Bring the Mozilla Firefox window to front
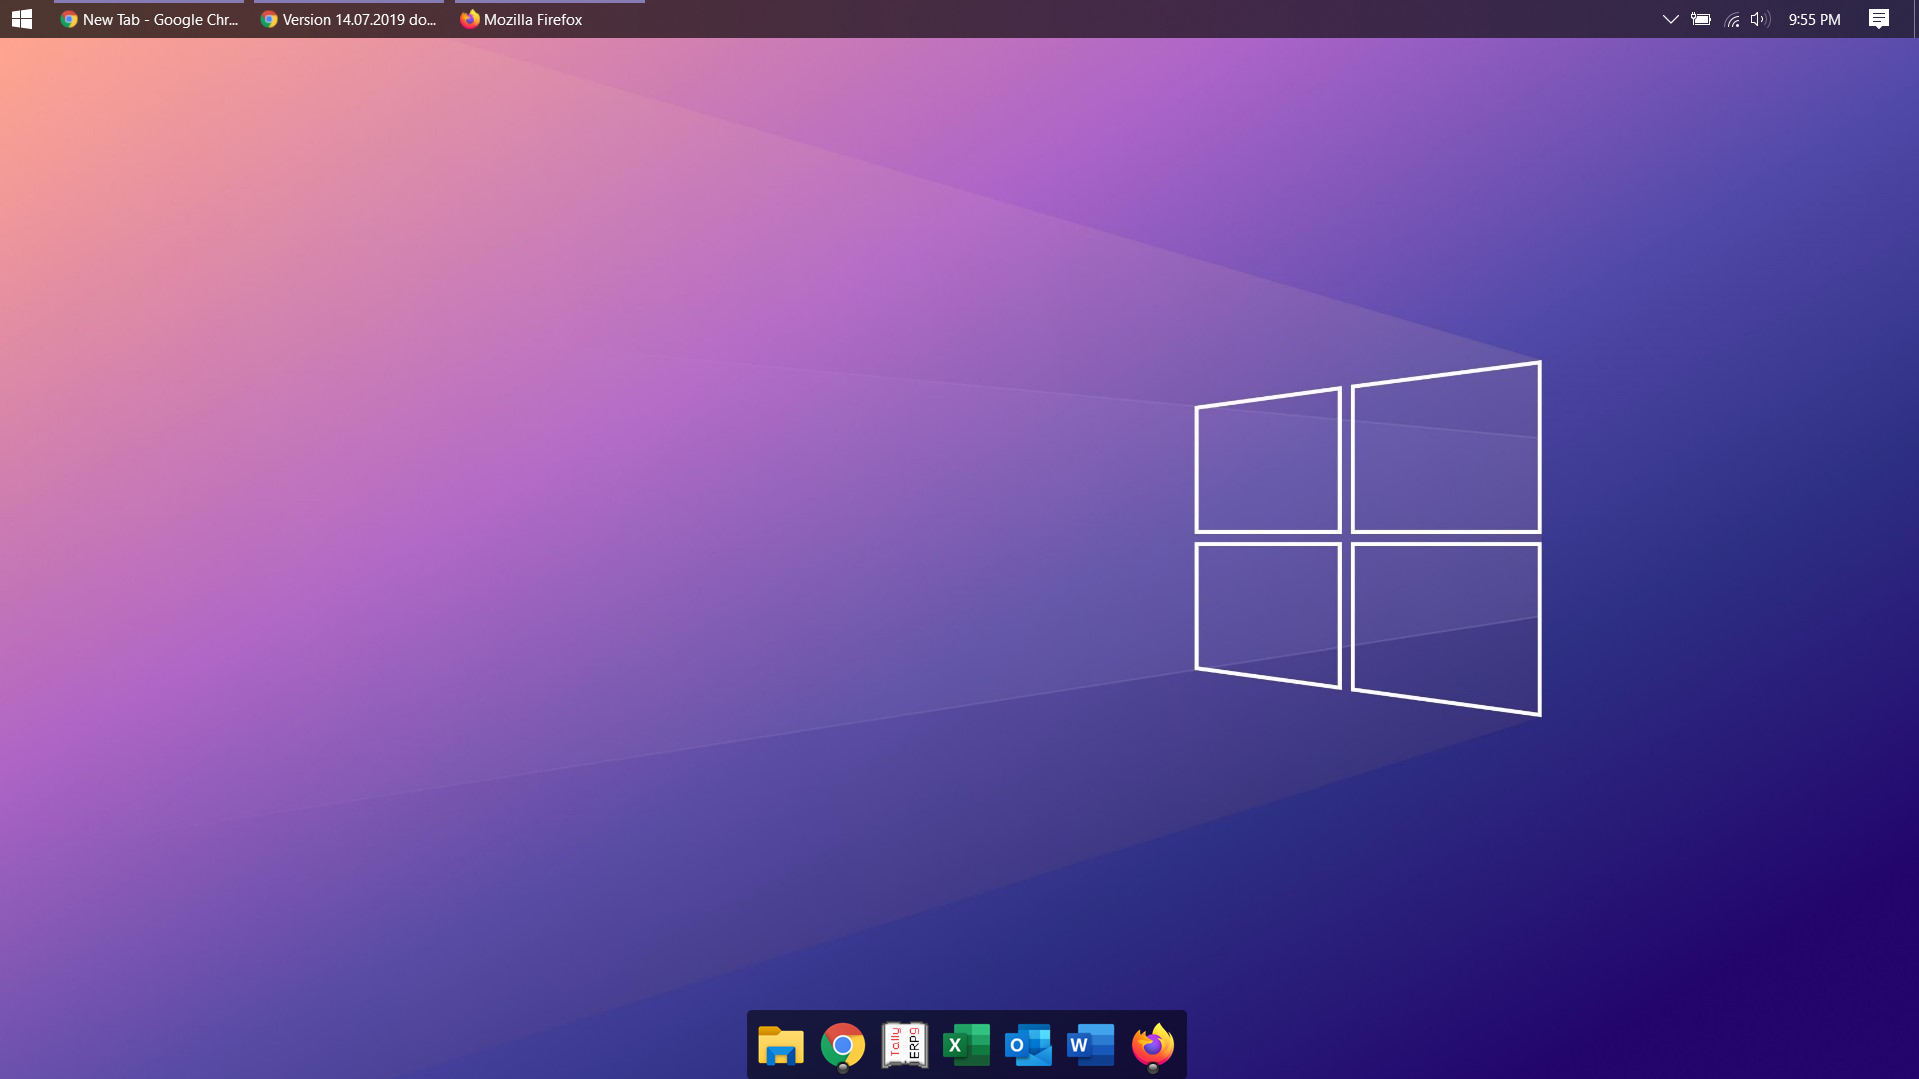 (x=533, y=19)
